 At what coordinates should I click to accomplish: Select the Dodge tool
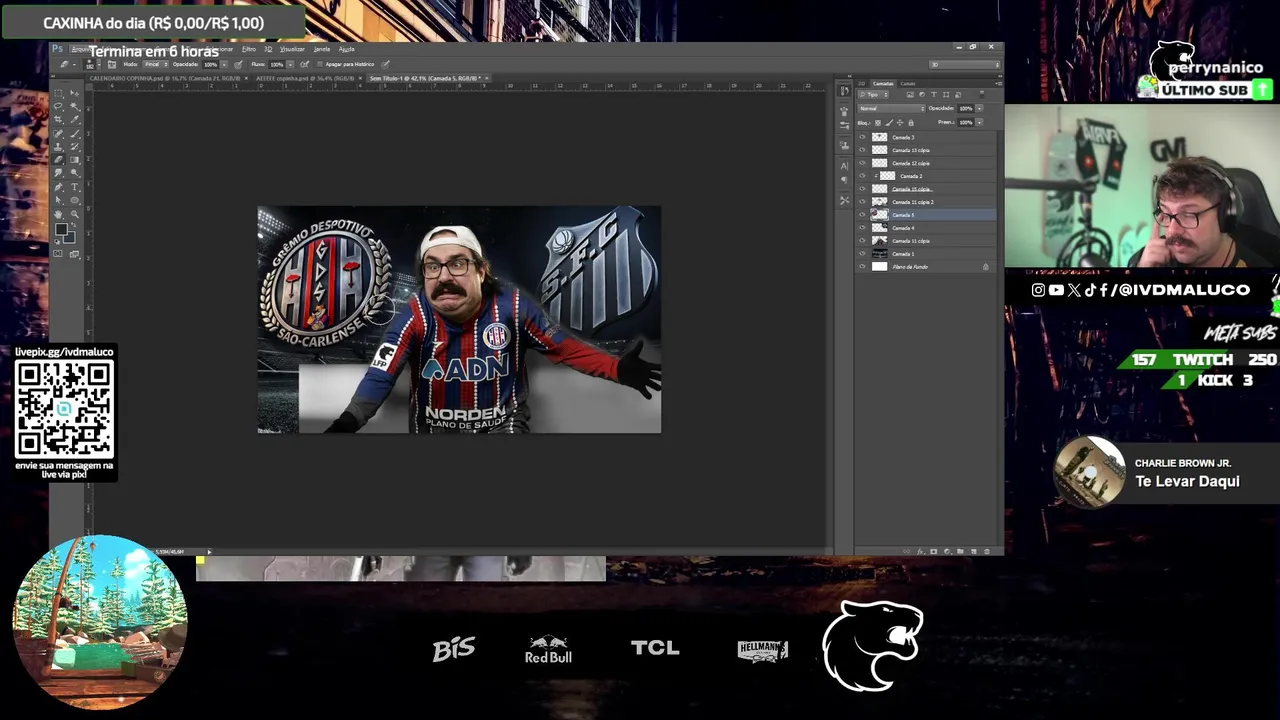74,172
